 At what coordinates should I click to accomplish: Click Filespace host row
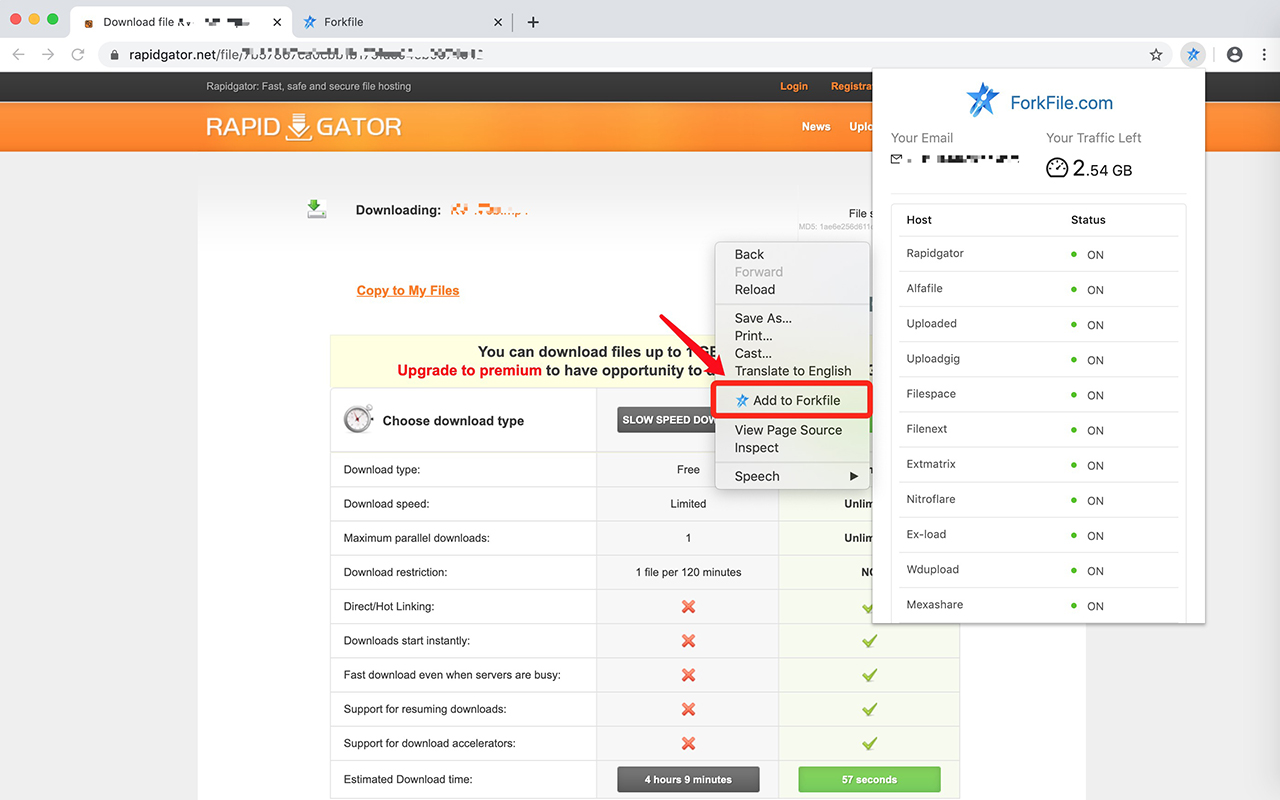(x=1038, y=394)
